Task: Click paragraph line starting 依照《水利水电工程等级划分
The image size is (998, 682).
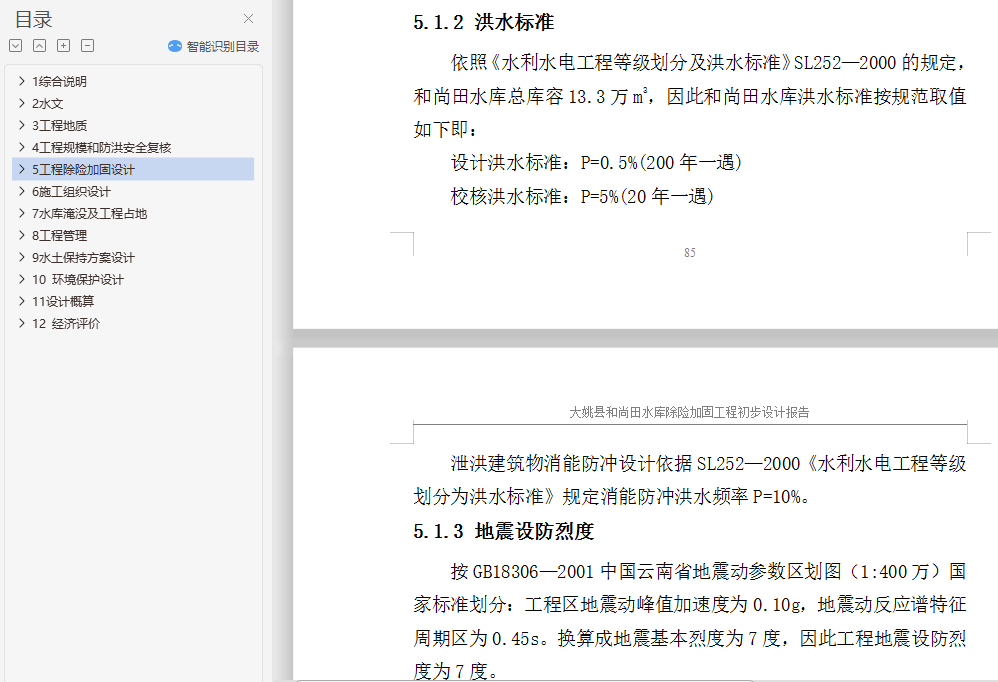Action: pos(708,63)
